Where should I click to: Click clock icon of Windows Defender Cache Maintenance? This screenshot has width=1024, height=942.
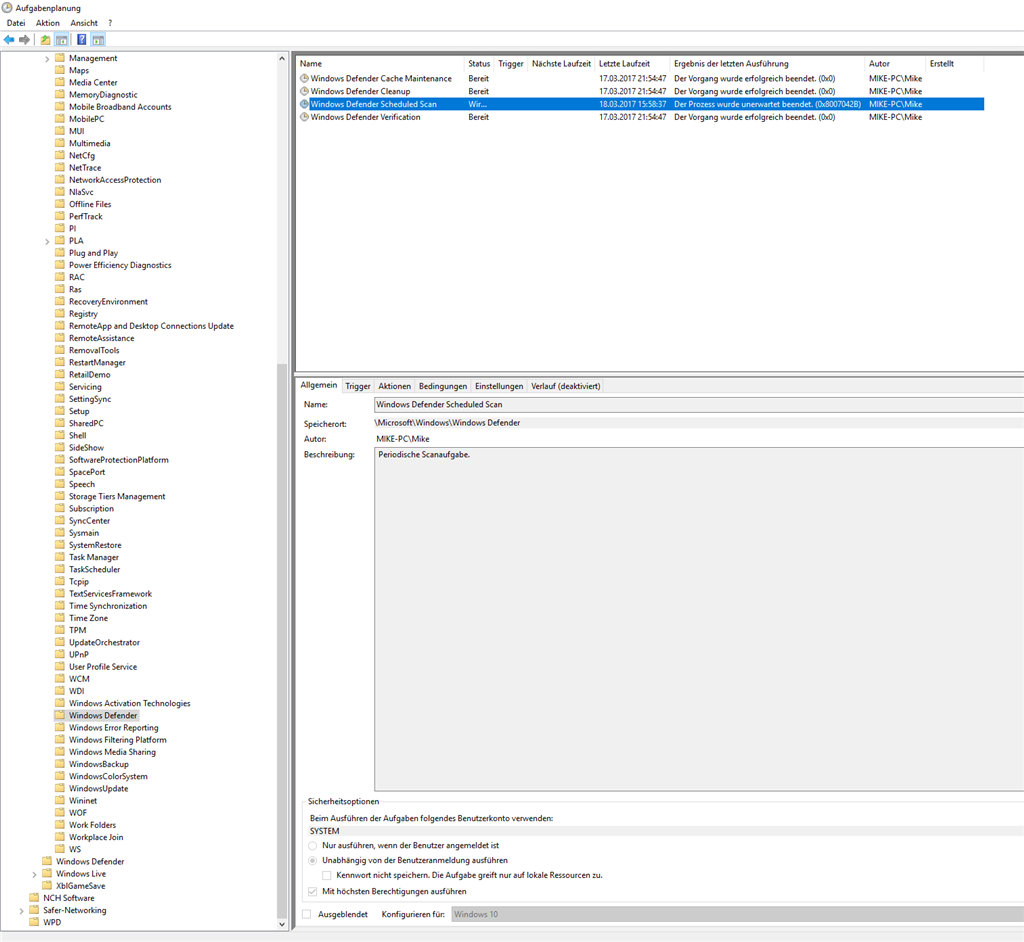304,78
